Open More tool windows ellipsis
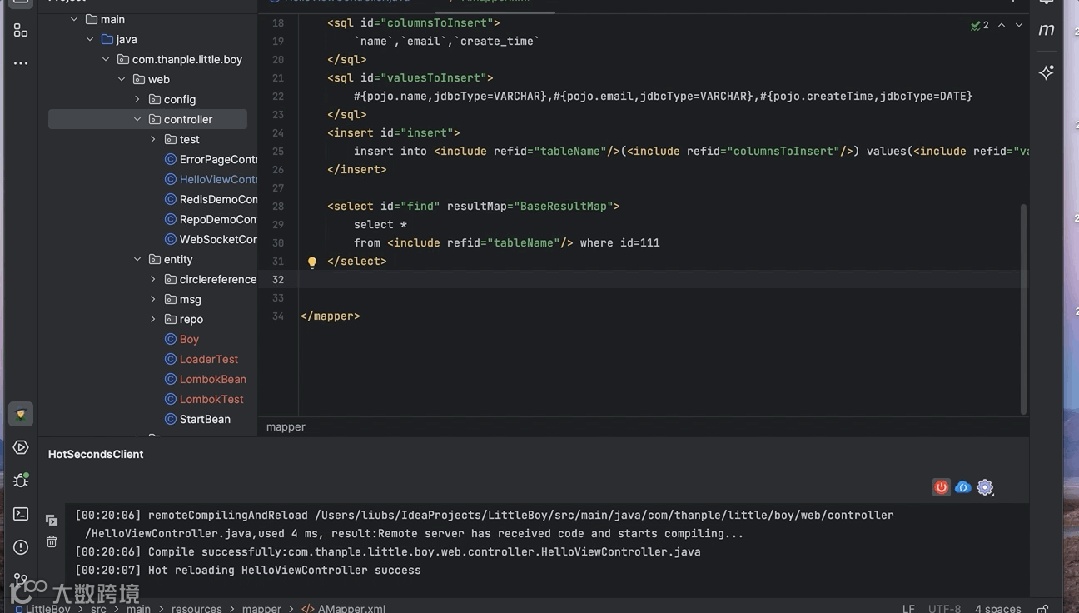The height and width of the screenshot is (613, 1079). tap(20, 63)
